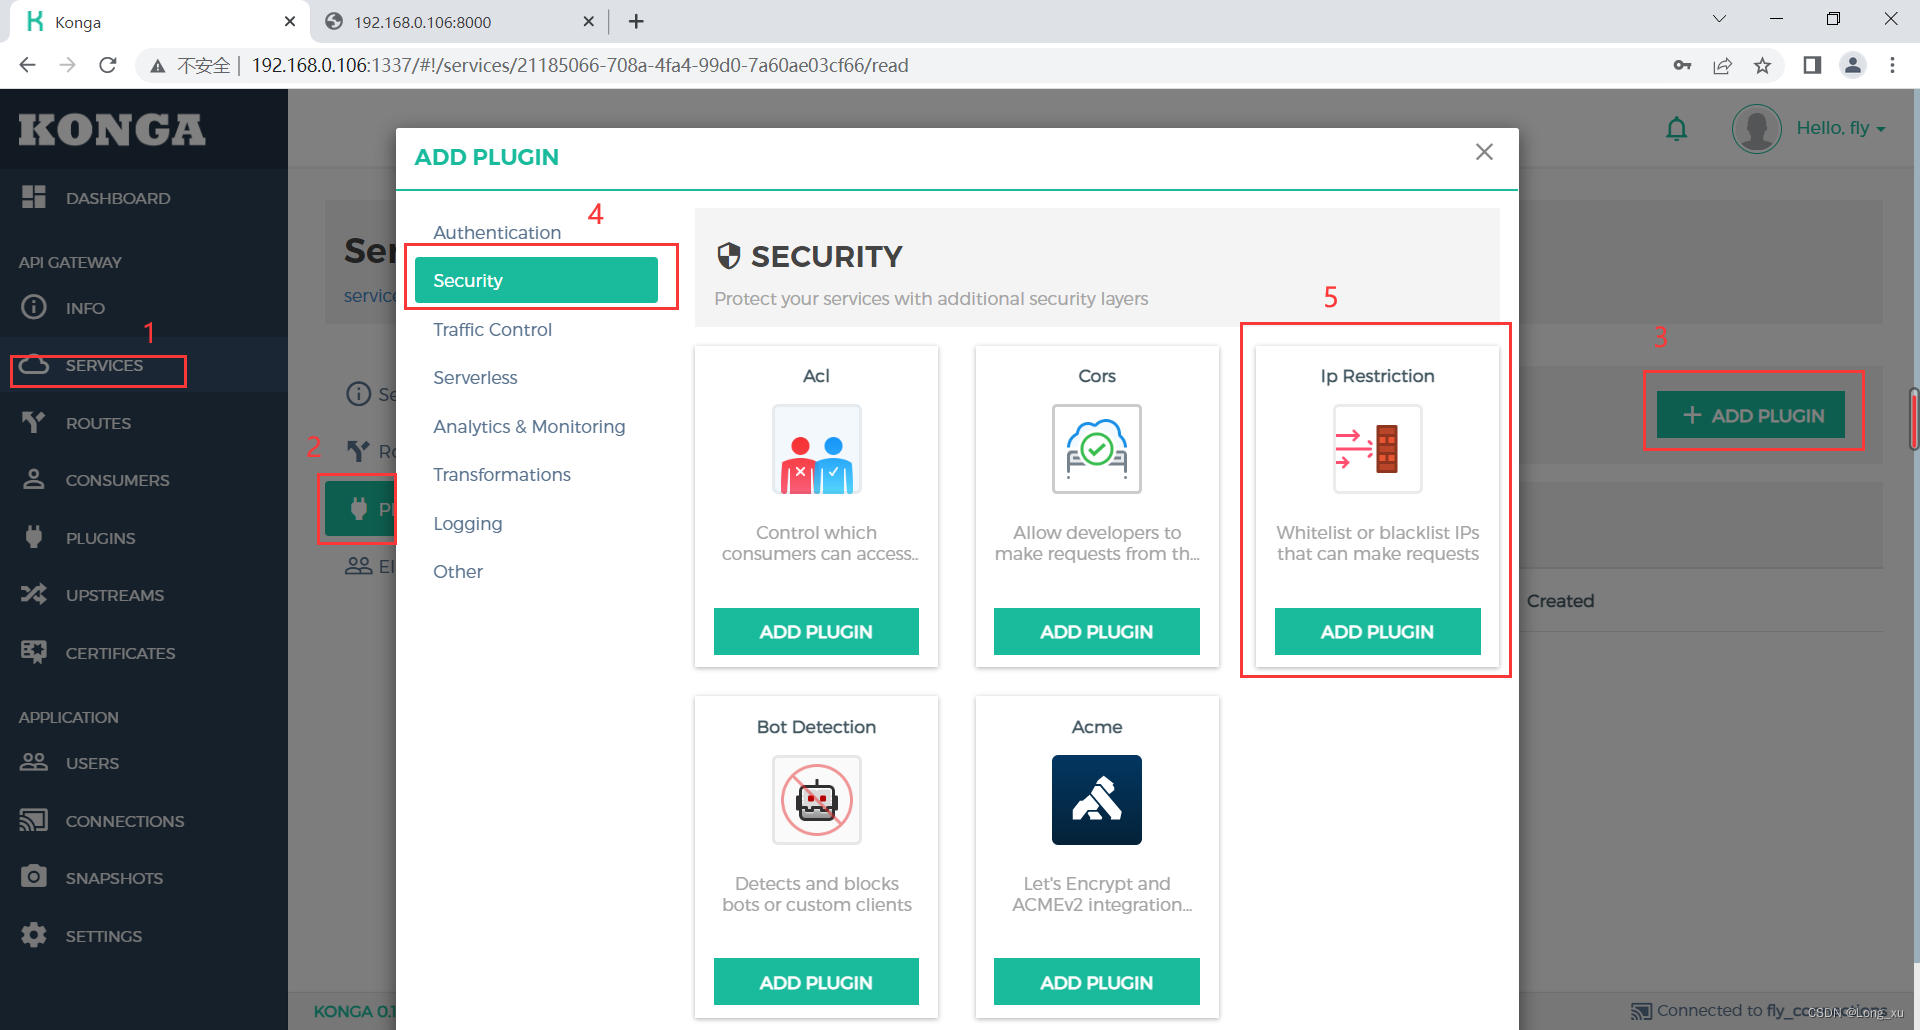Click the Connections cast icon in sidebar
Image resolution: width=1920 pixels, height=1030 pixels.
point(34,820)
